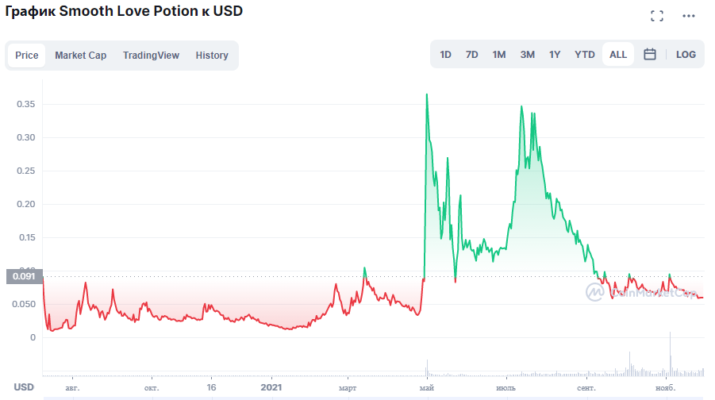
Task: Set chart range to 1D
Action: pyautogui.click(x=446, y=54)
